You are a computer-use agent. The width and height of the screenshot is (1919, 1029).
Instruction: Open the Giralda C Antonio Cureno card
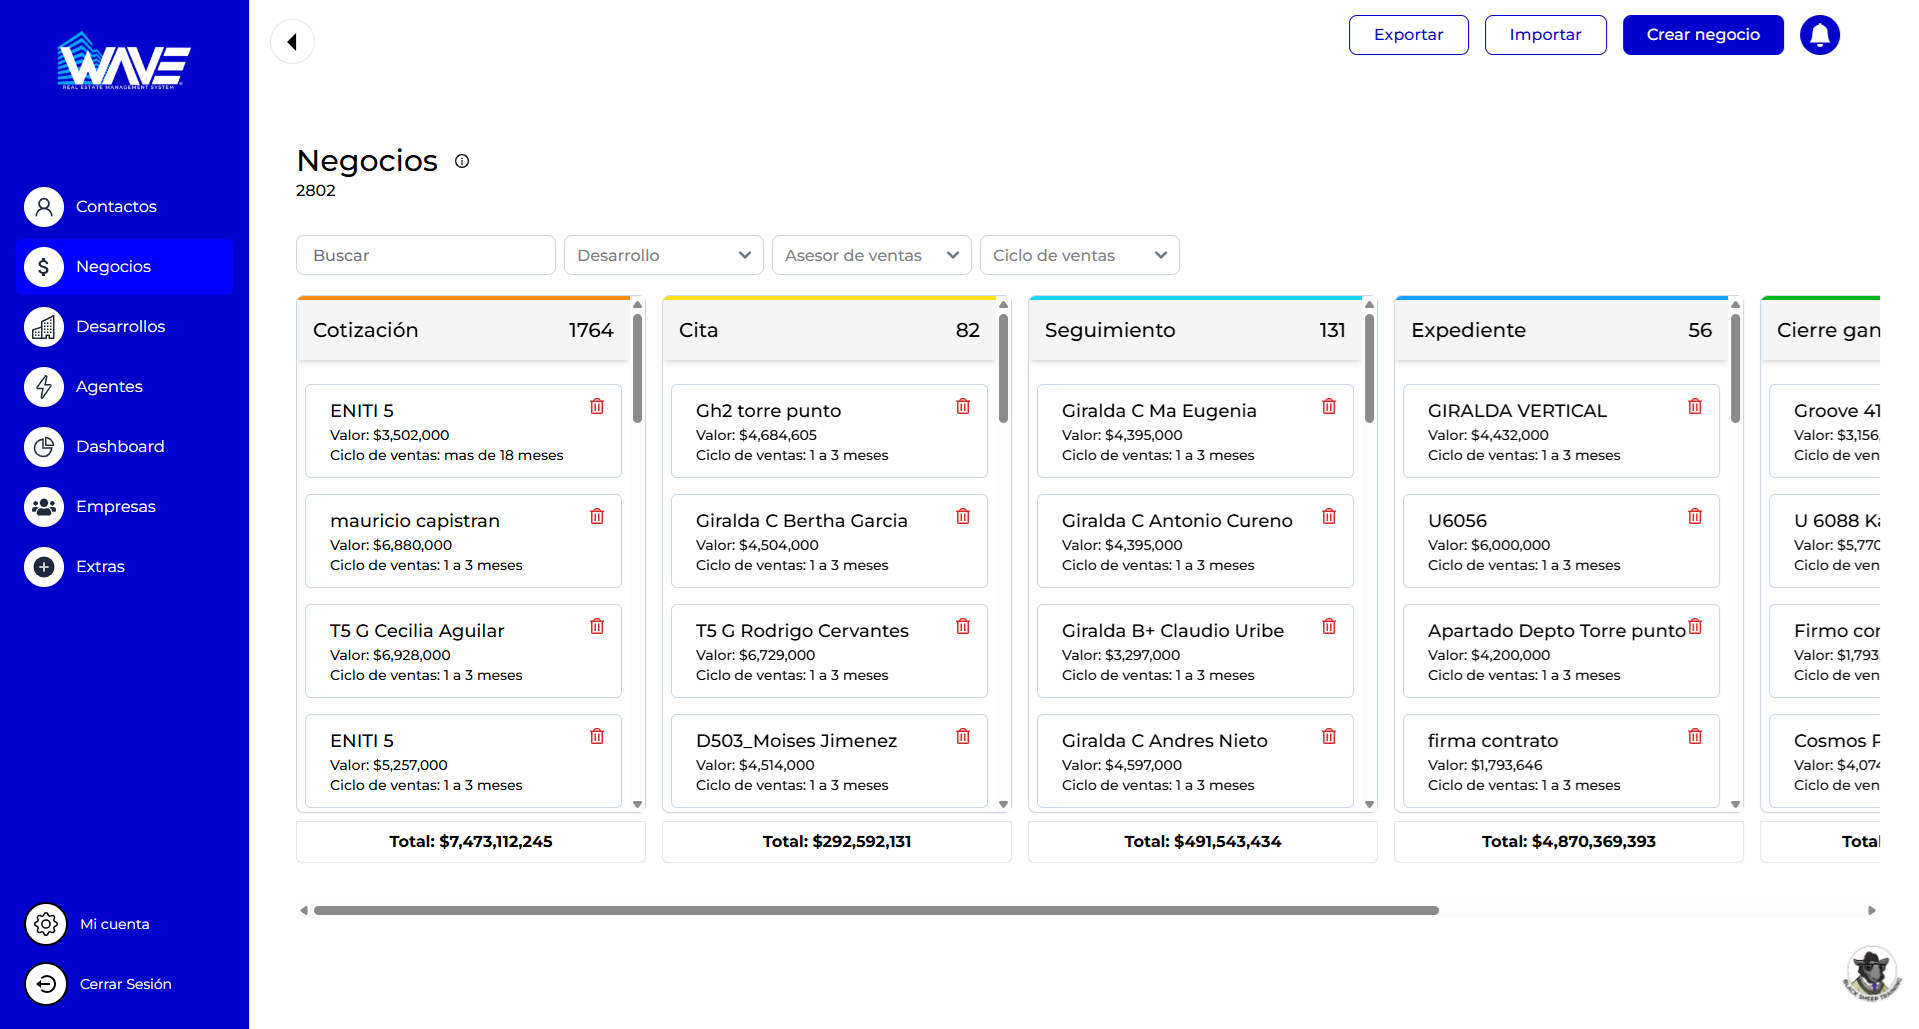[x=1195, y=541]
